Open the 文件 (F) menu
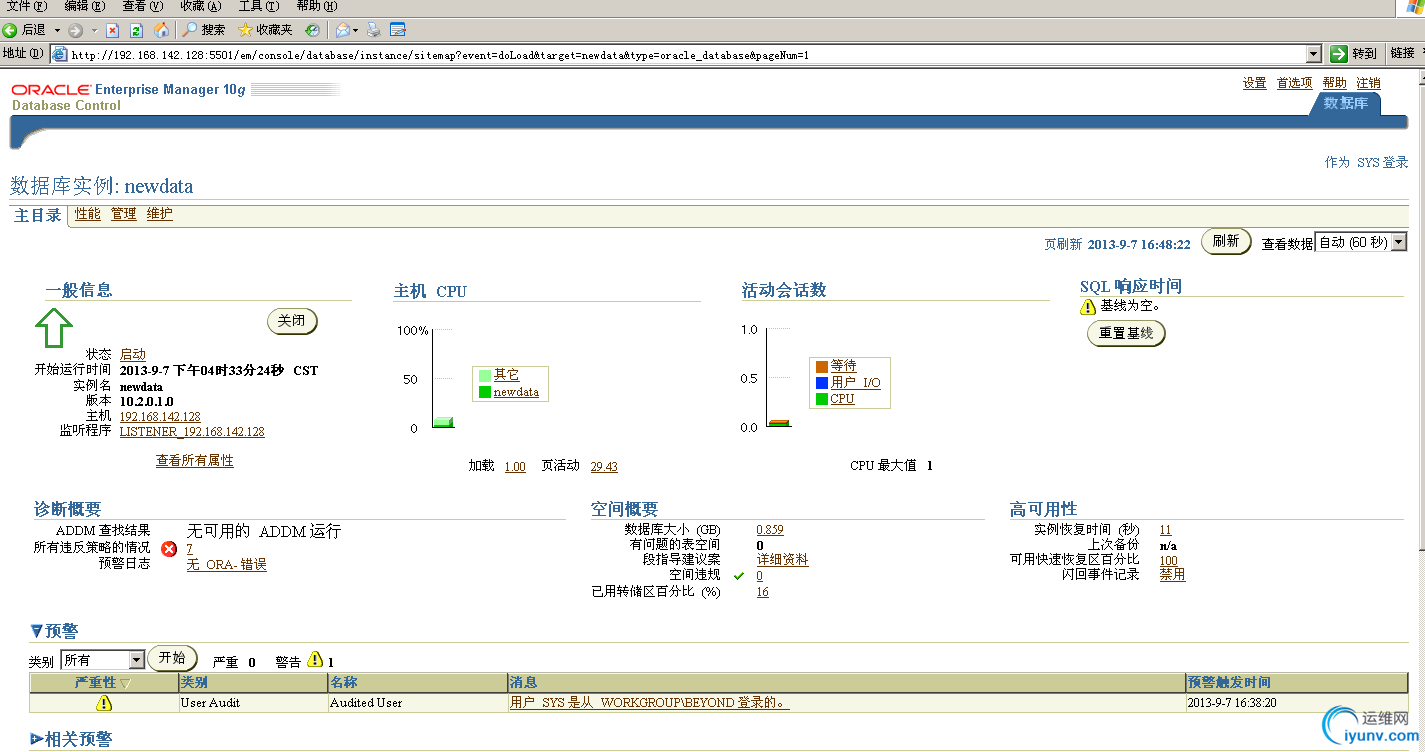The width and height of the screenshot is (1425, 752). point(27,6)
